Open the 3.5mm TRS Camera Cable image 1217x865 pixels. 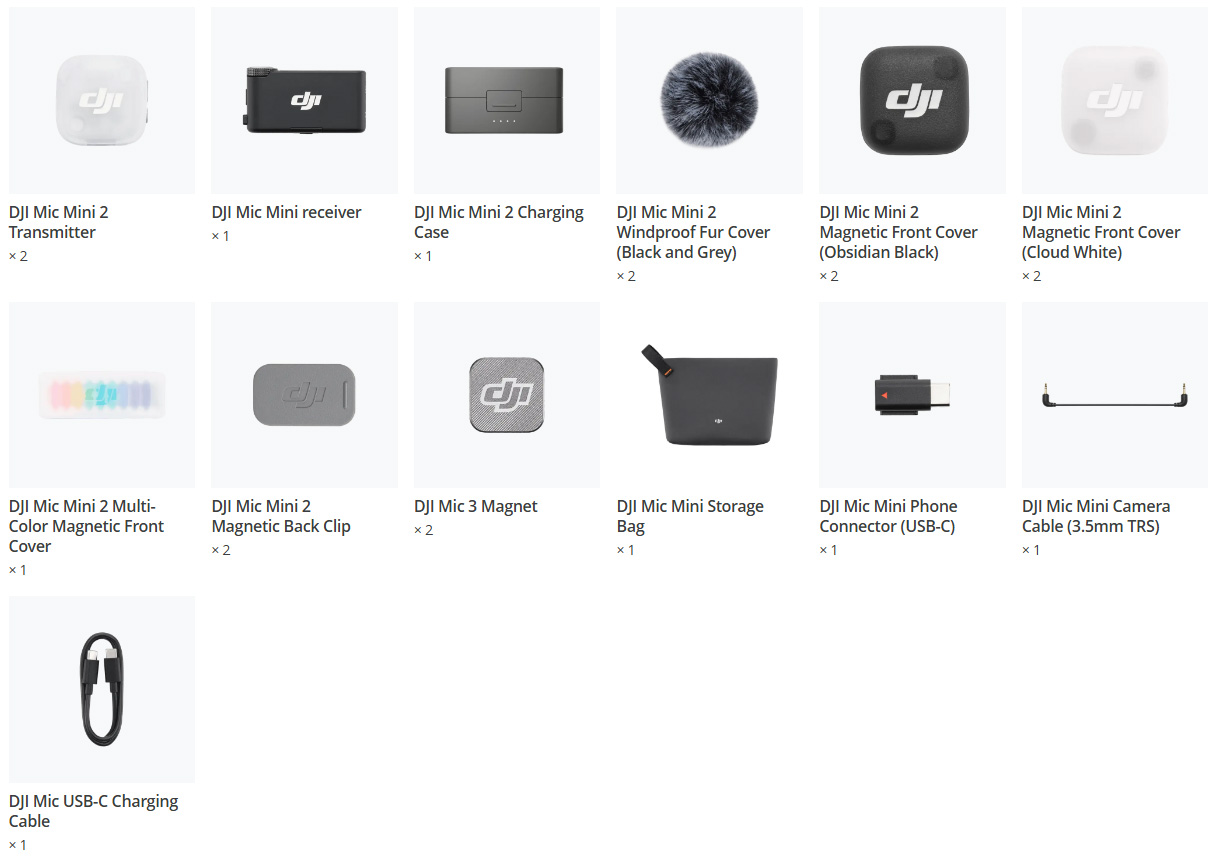(x=1115, y=395)
